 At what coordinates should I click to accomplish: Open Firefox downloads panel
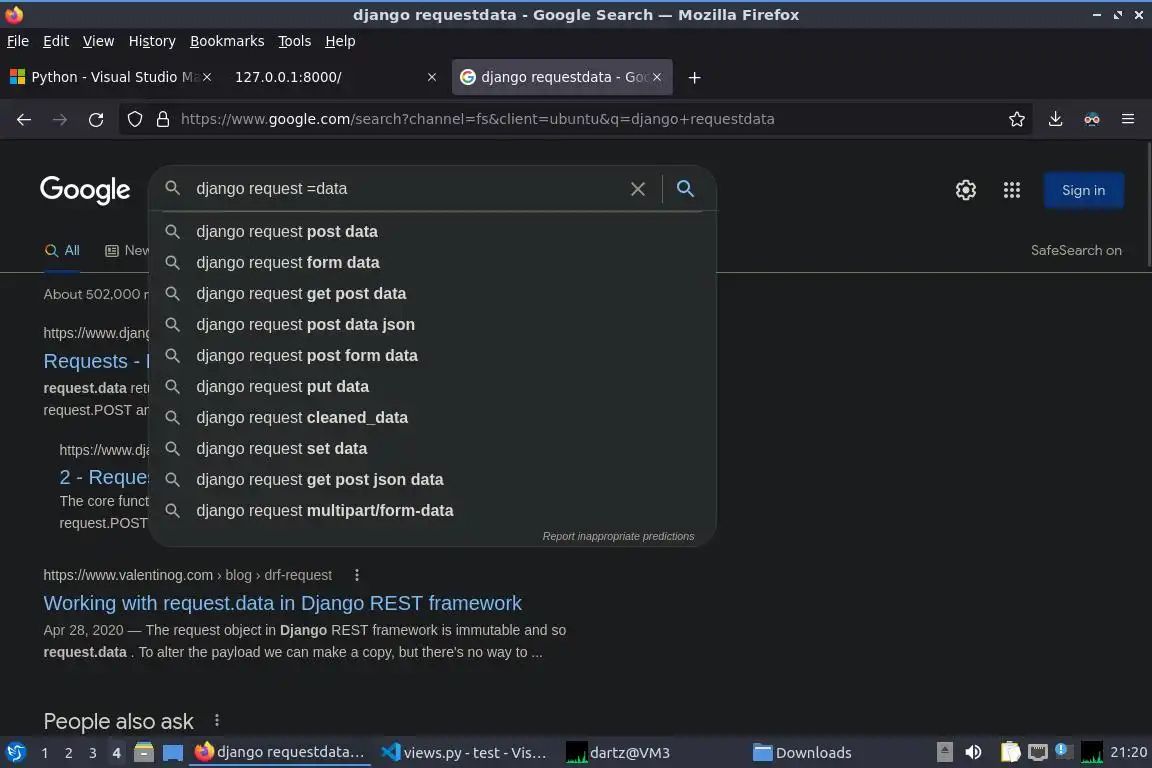point(1055,119)
